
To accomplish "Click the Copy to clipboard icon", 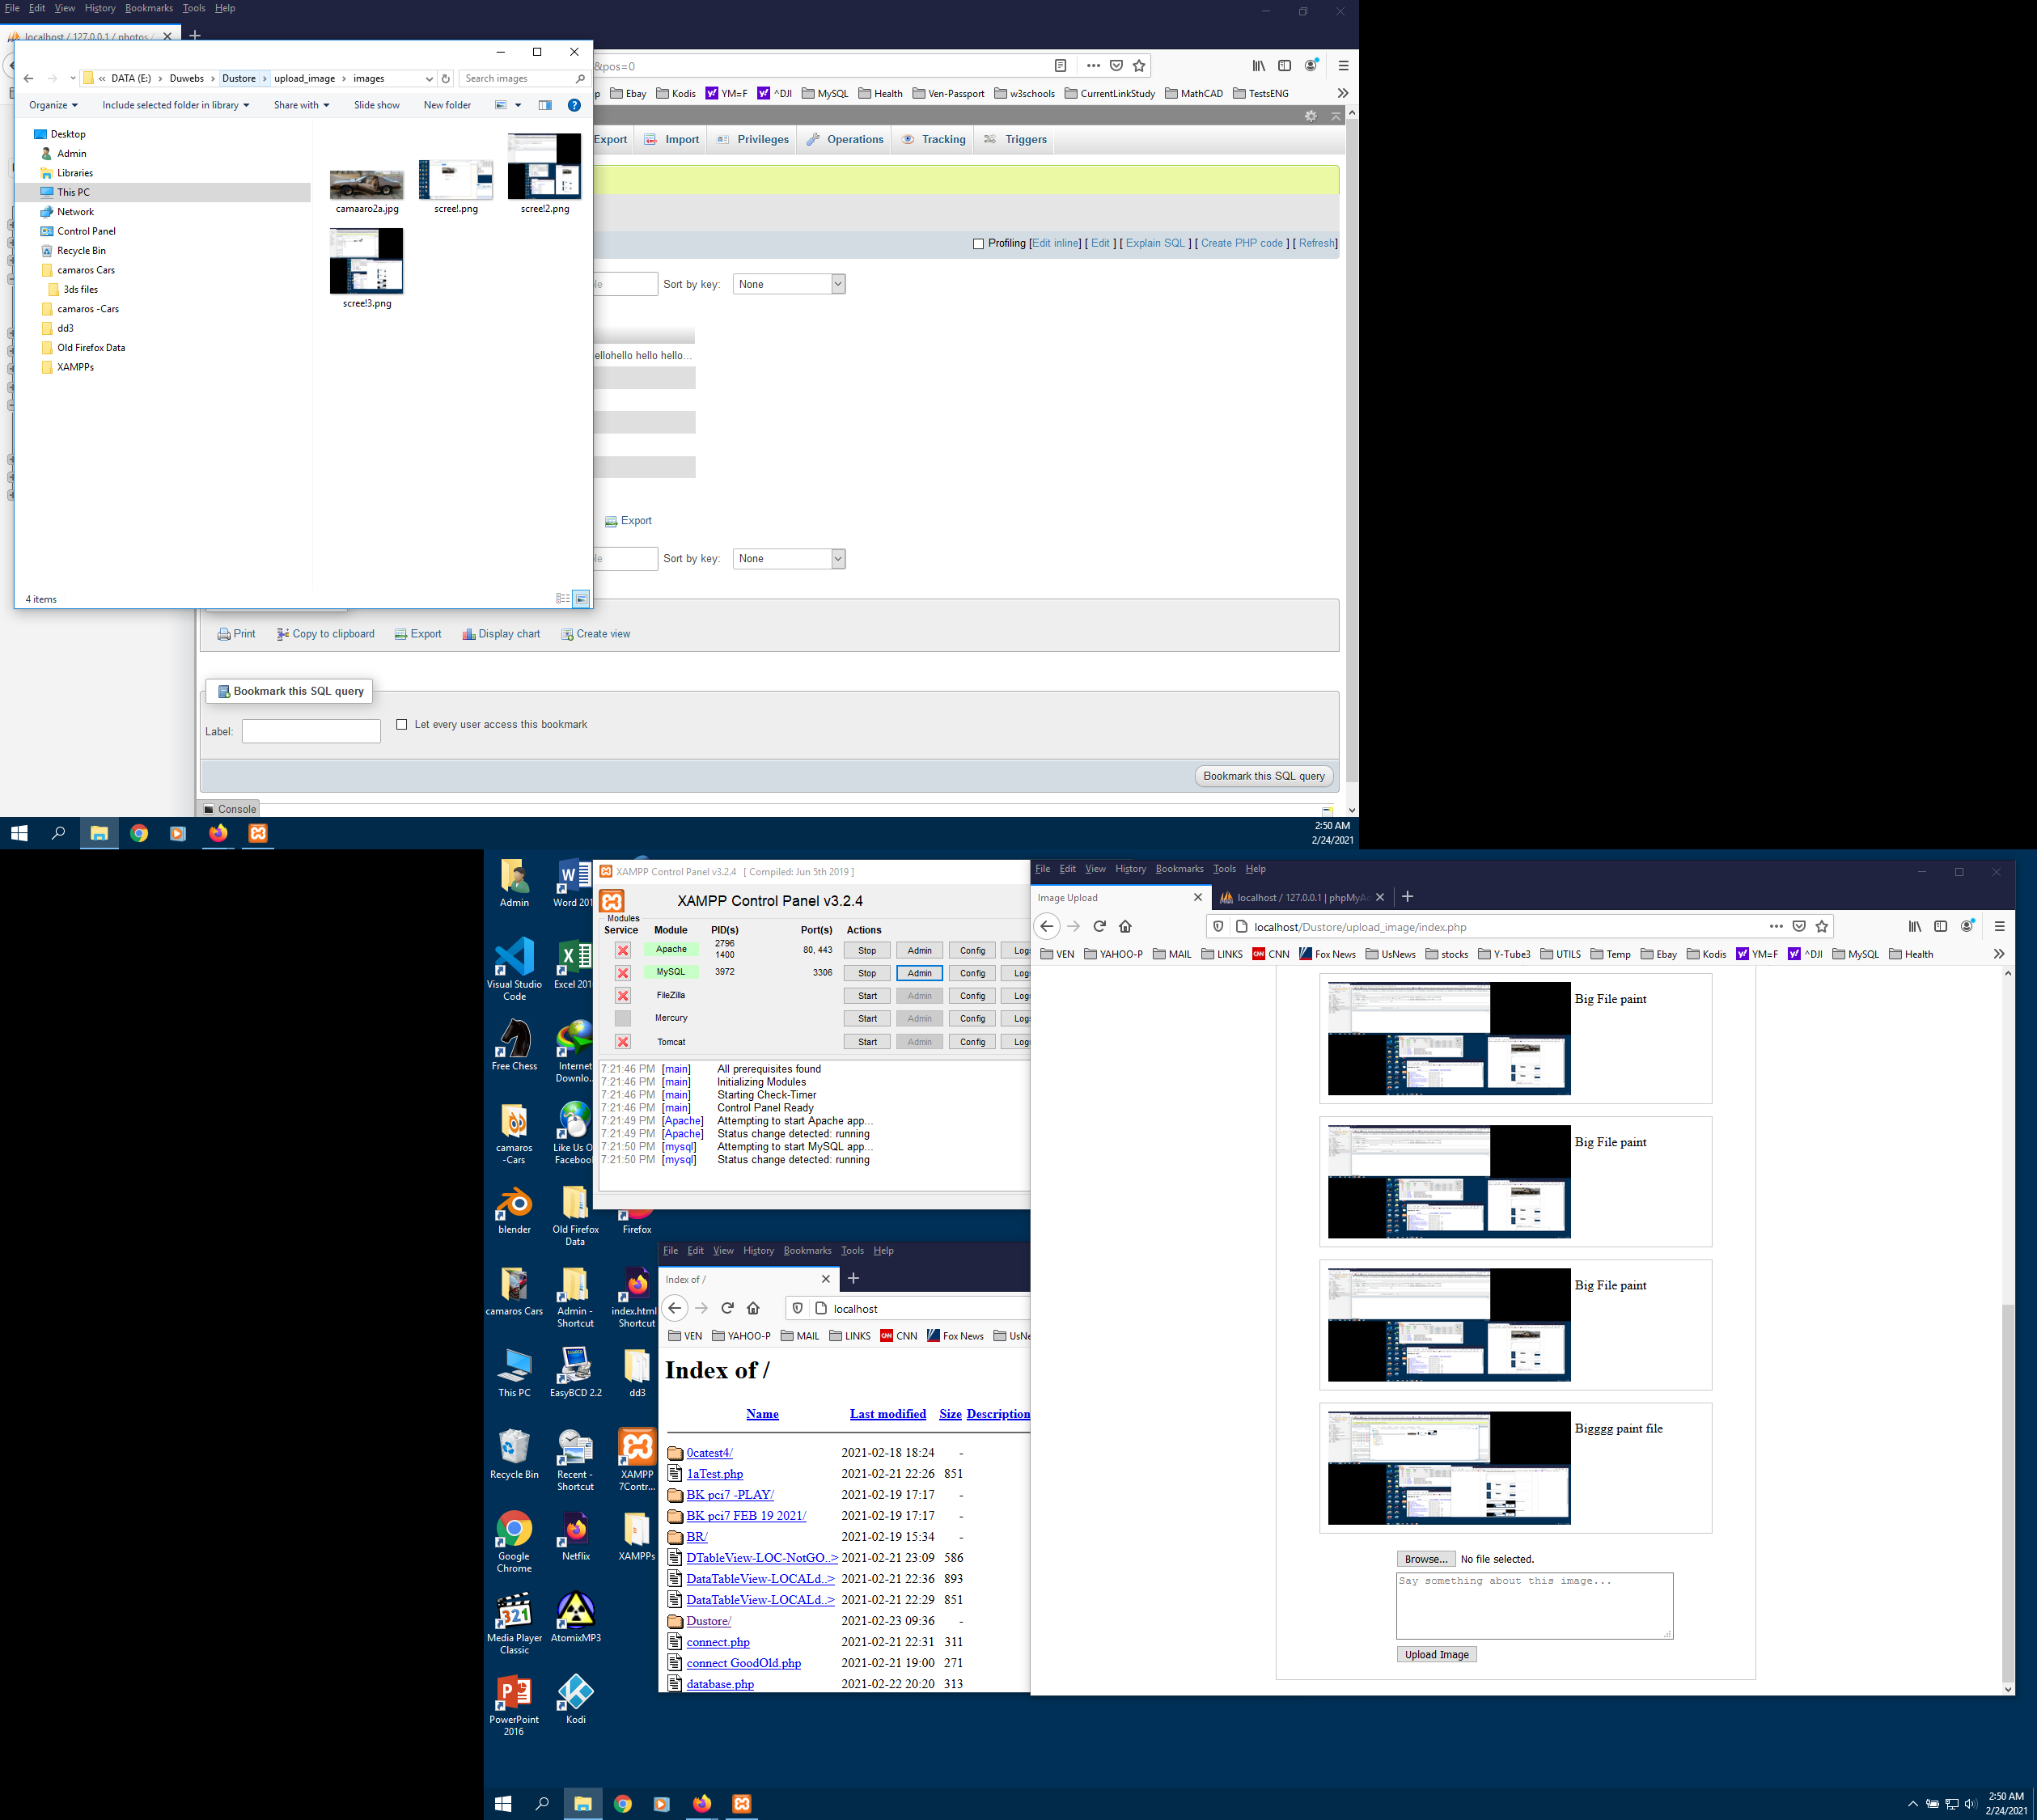I will 283,634.
